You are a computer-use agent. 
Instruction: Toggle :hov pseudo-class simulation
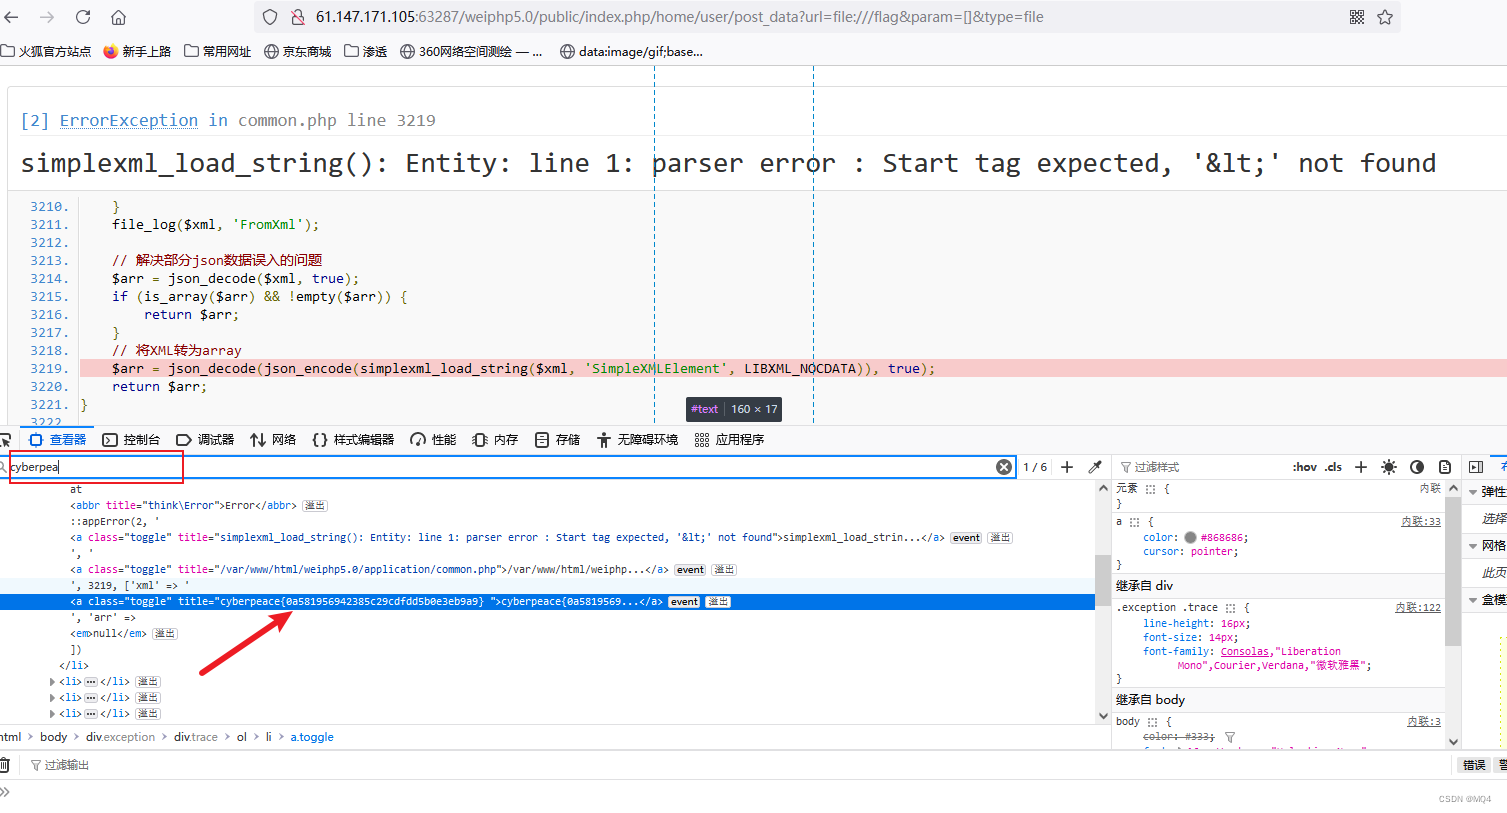point(1304,466)
